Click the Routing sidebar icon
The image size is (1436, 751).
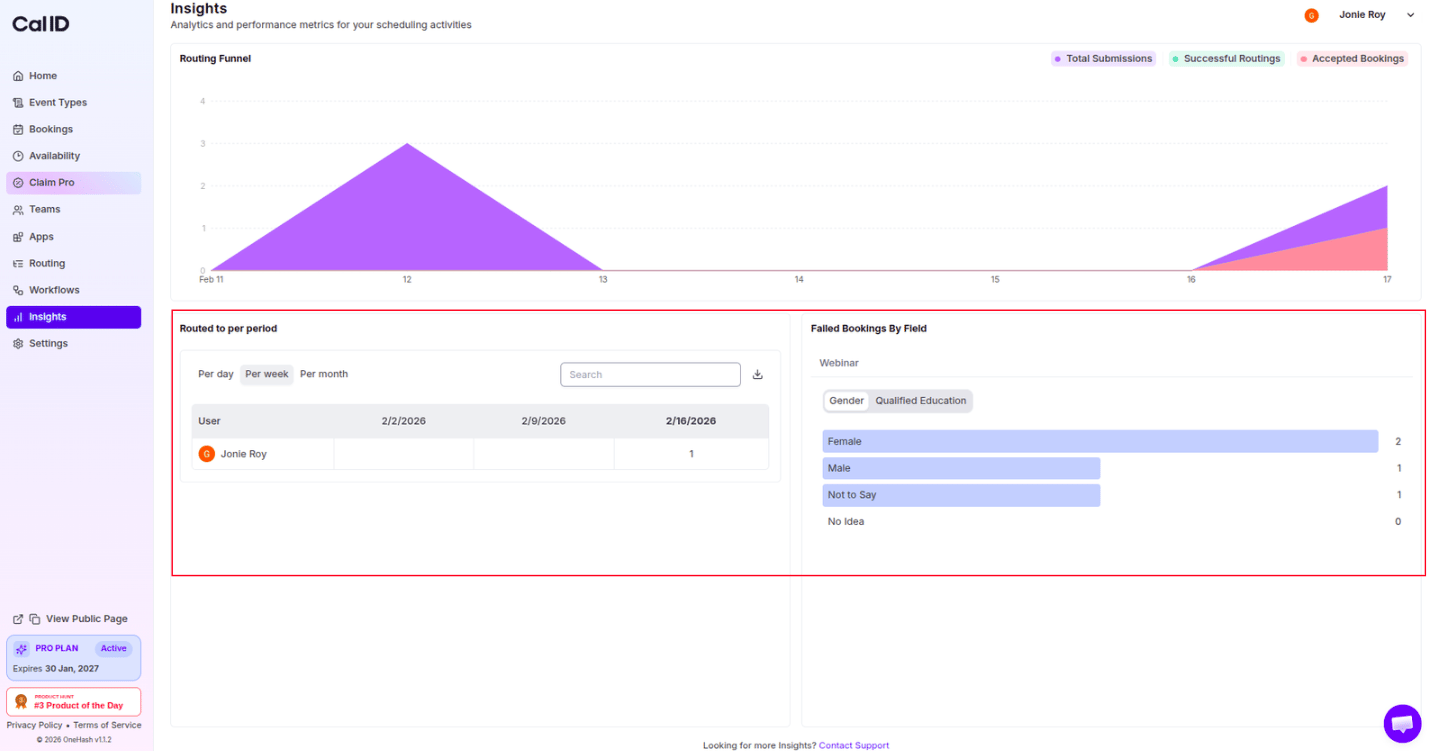[18, 264]
